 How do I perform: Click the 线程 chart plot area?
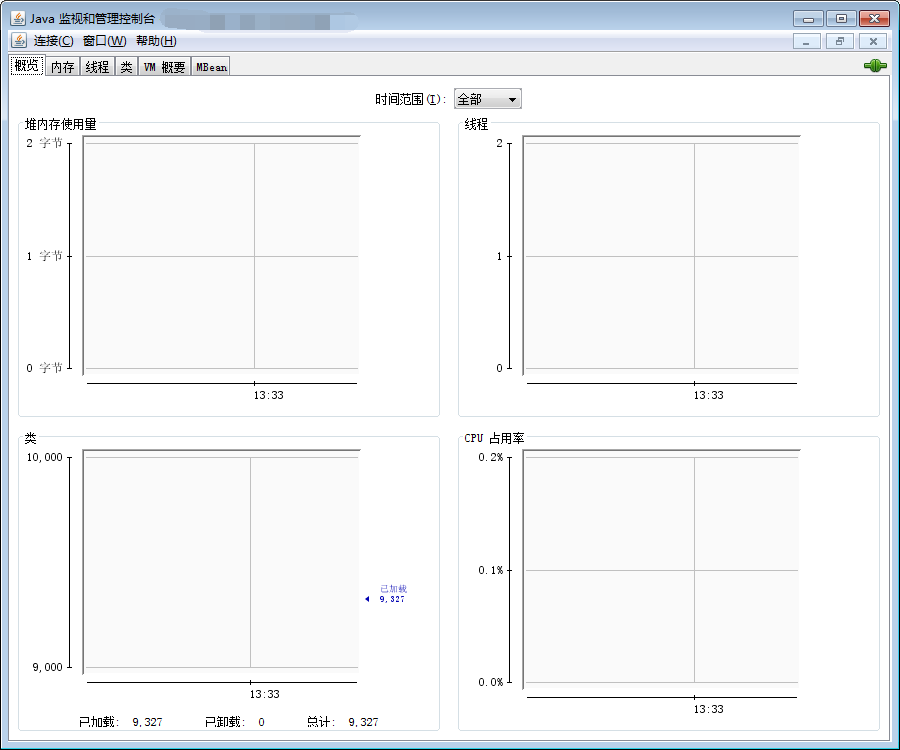point(661,255)
